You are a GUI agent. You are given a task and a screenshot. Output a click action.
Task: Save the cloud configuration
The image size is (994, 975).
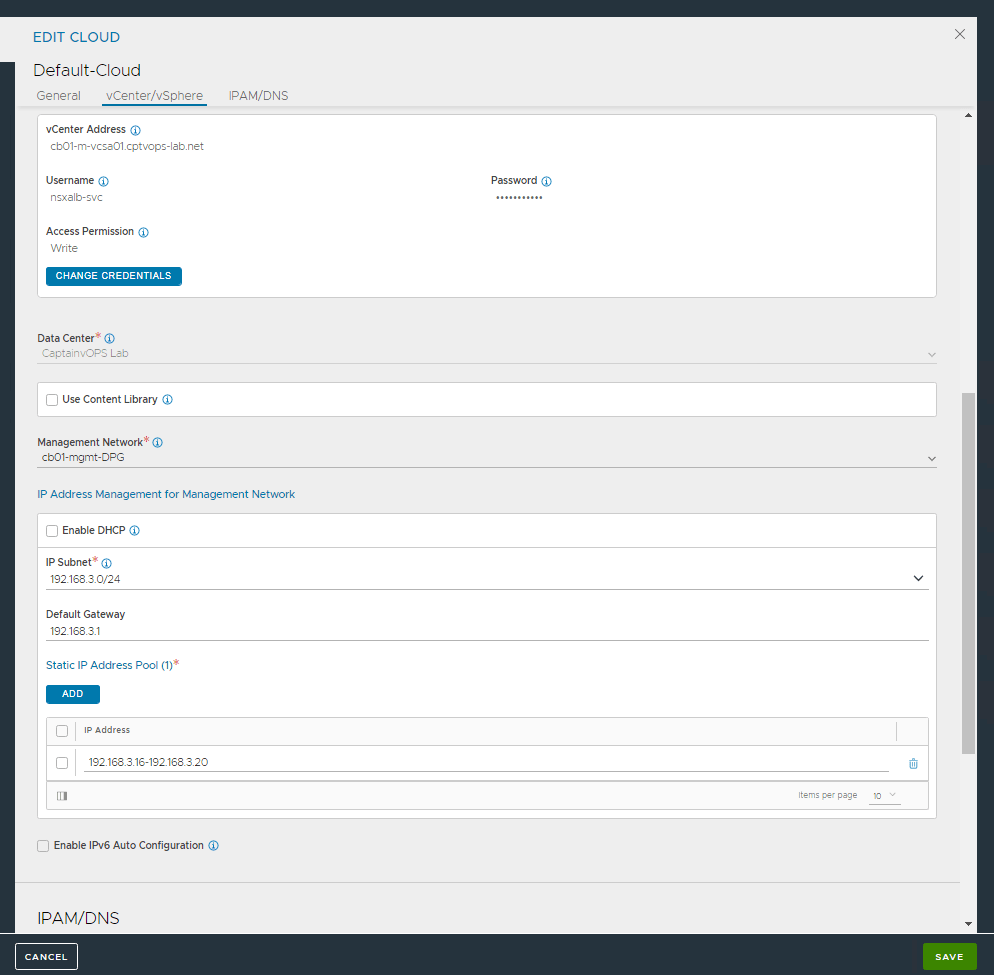[x=948, y=957]
